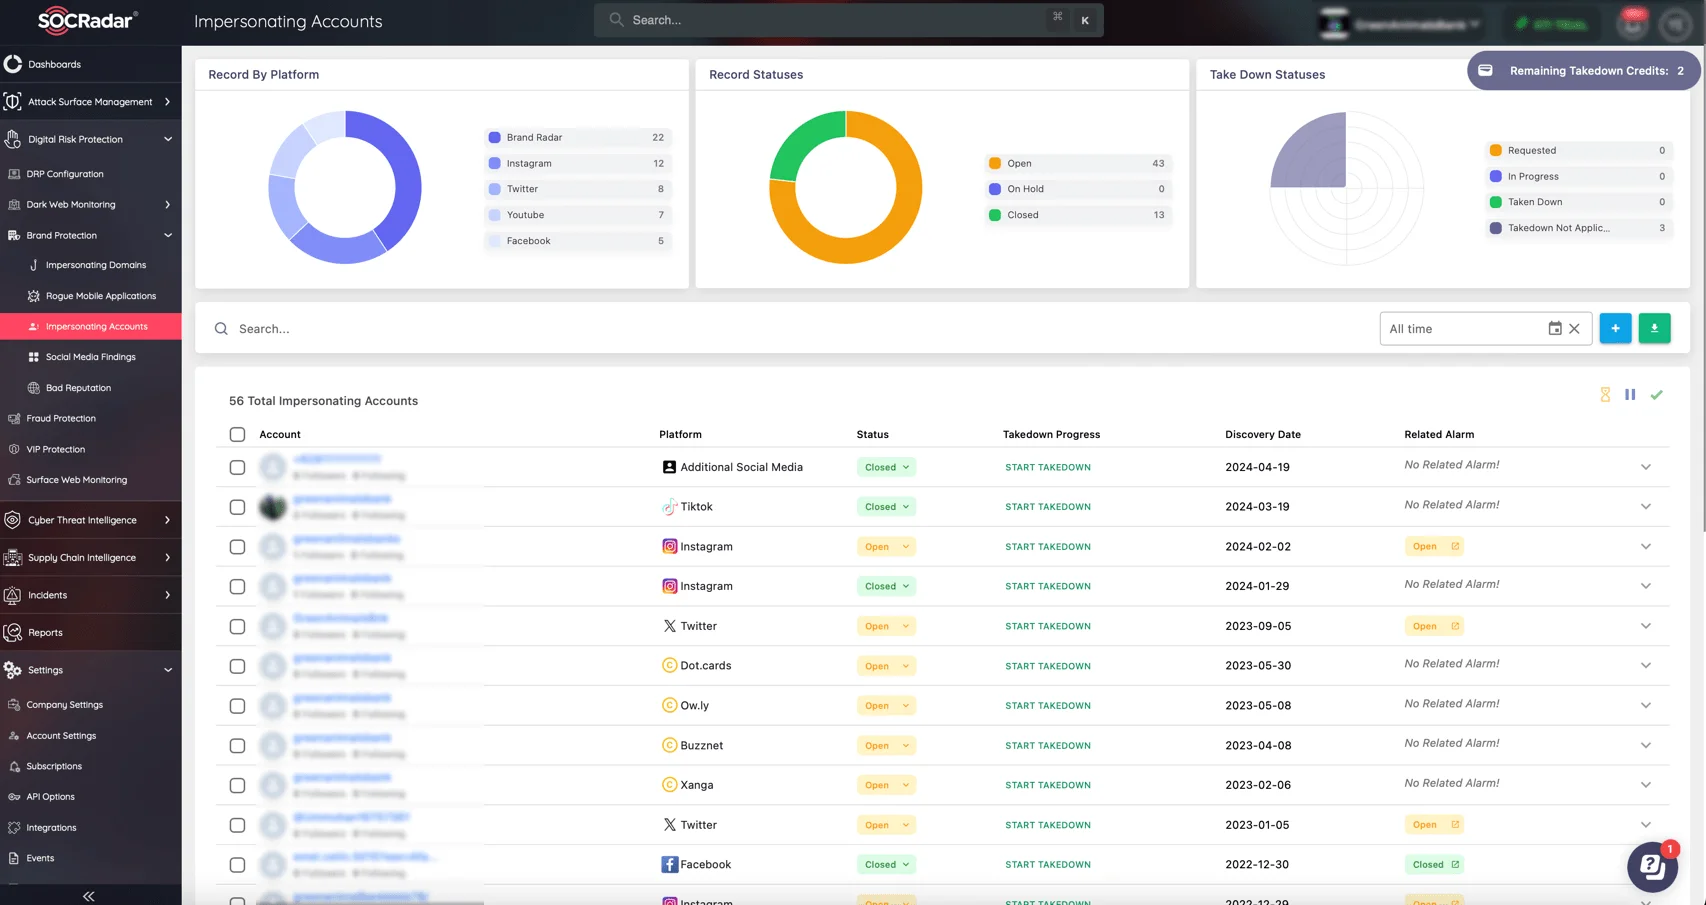Screen dimensions: 1706x905
Task: Expand Attack Surface Management submenu arrow
Action: pyautogui.click(x=167, y=102)
